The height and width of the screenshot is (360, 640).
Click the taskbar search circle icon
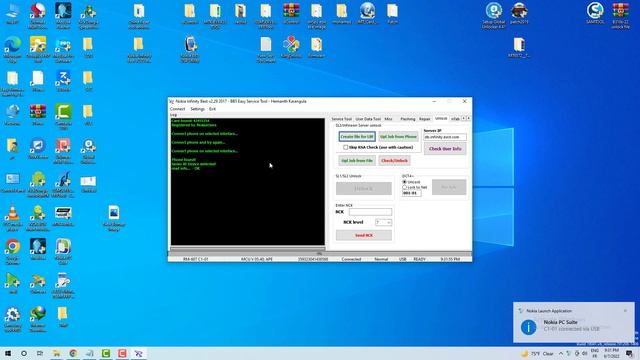point(24,353)
